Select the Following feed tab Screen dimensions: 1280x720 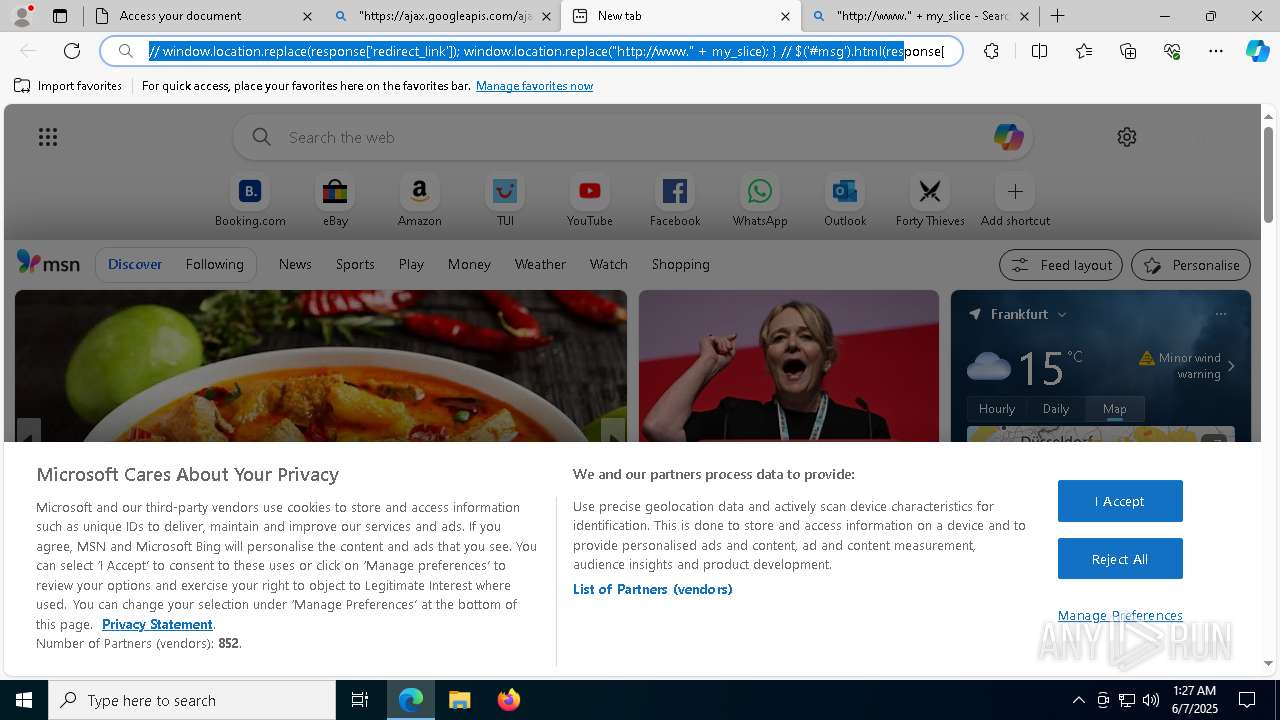pos(214,264)
